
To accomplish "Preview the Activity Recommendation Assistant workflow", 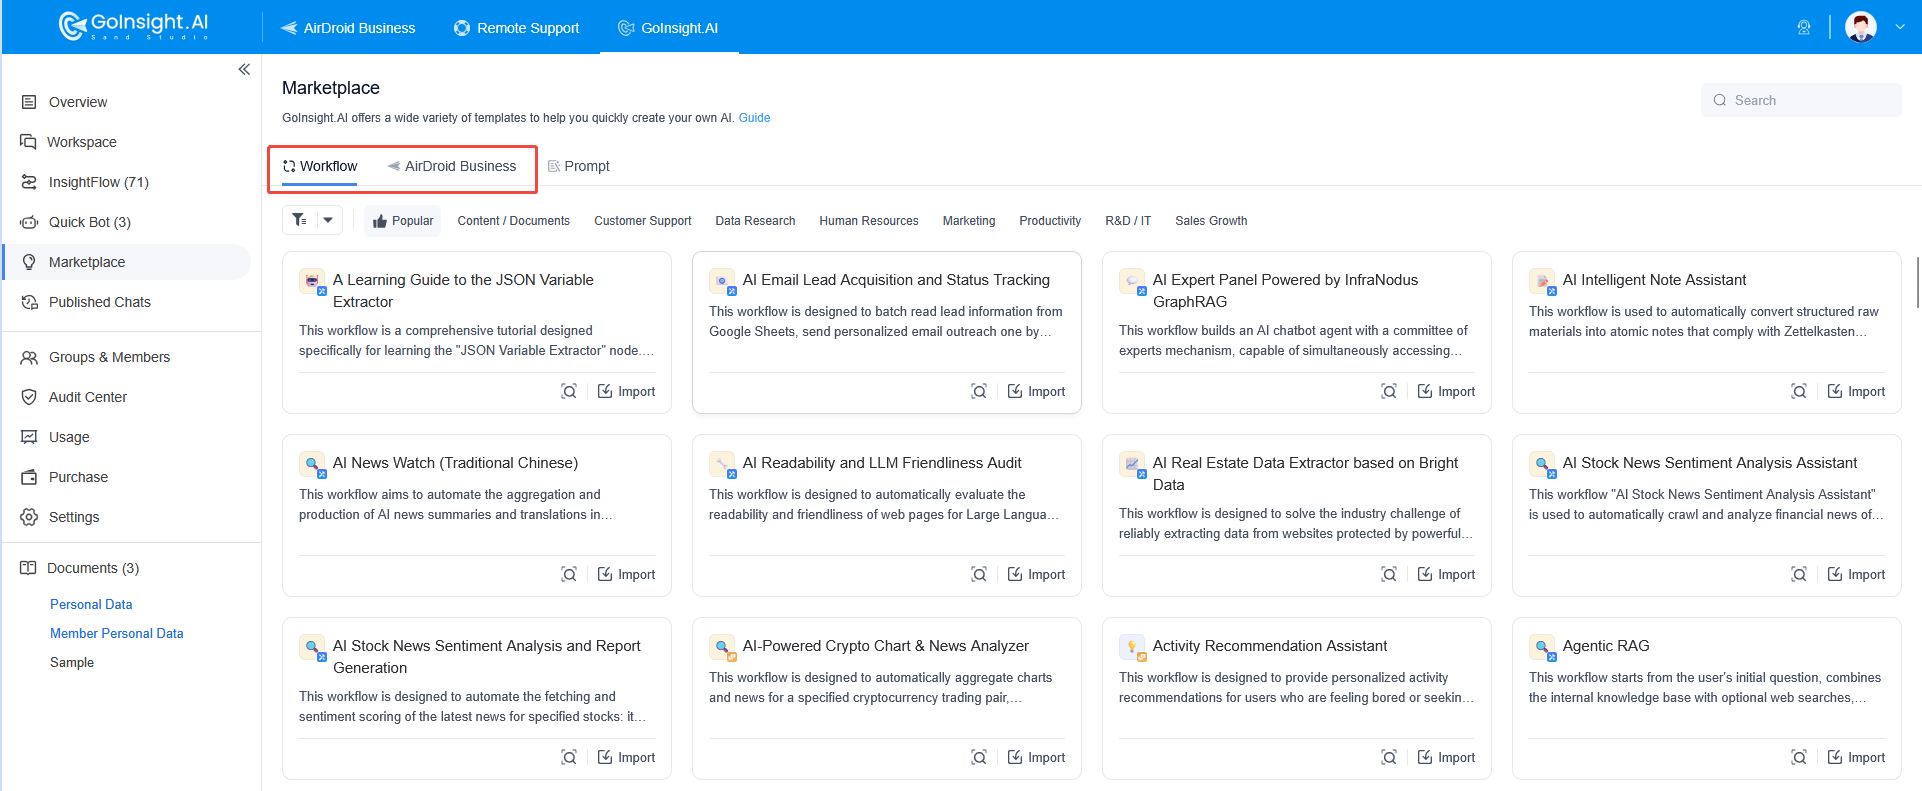I will pyautogui.click(x=1389, y=757).
